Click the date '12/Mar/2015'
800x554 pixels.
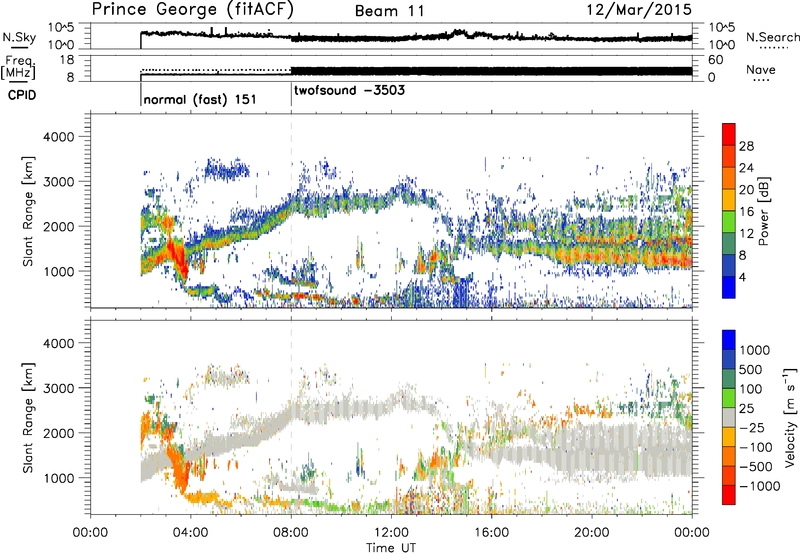point(639,10)
